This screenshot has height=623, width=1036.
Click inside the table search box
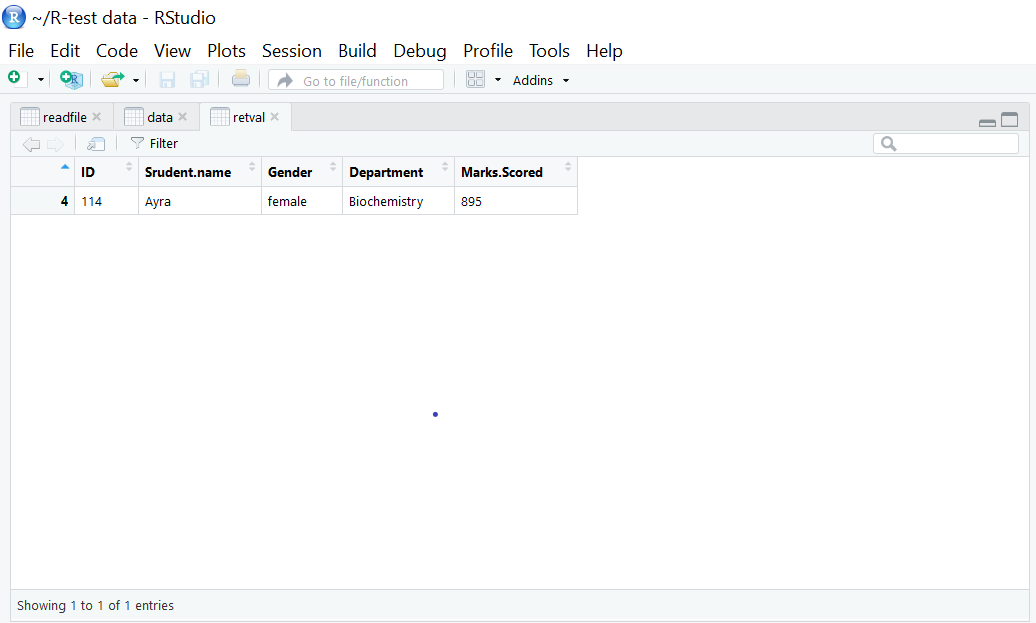coord(945,143)
